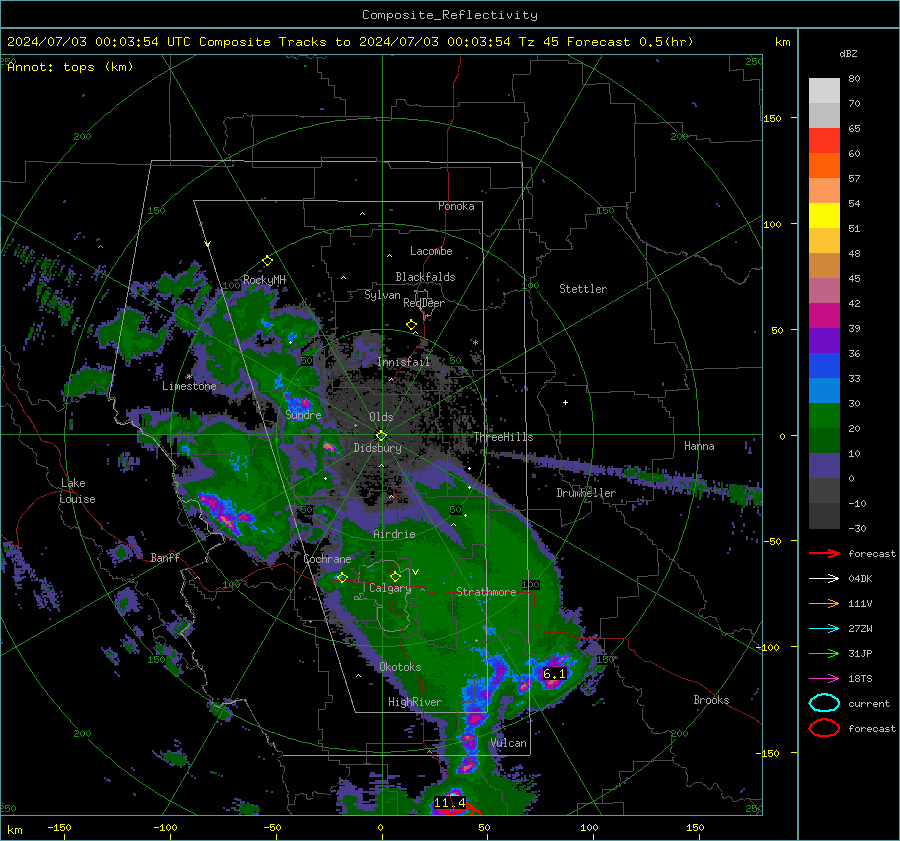Click the red forecast ellipse legend
Viewport: 900px width, 841px height.
tap(824, 728)
